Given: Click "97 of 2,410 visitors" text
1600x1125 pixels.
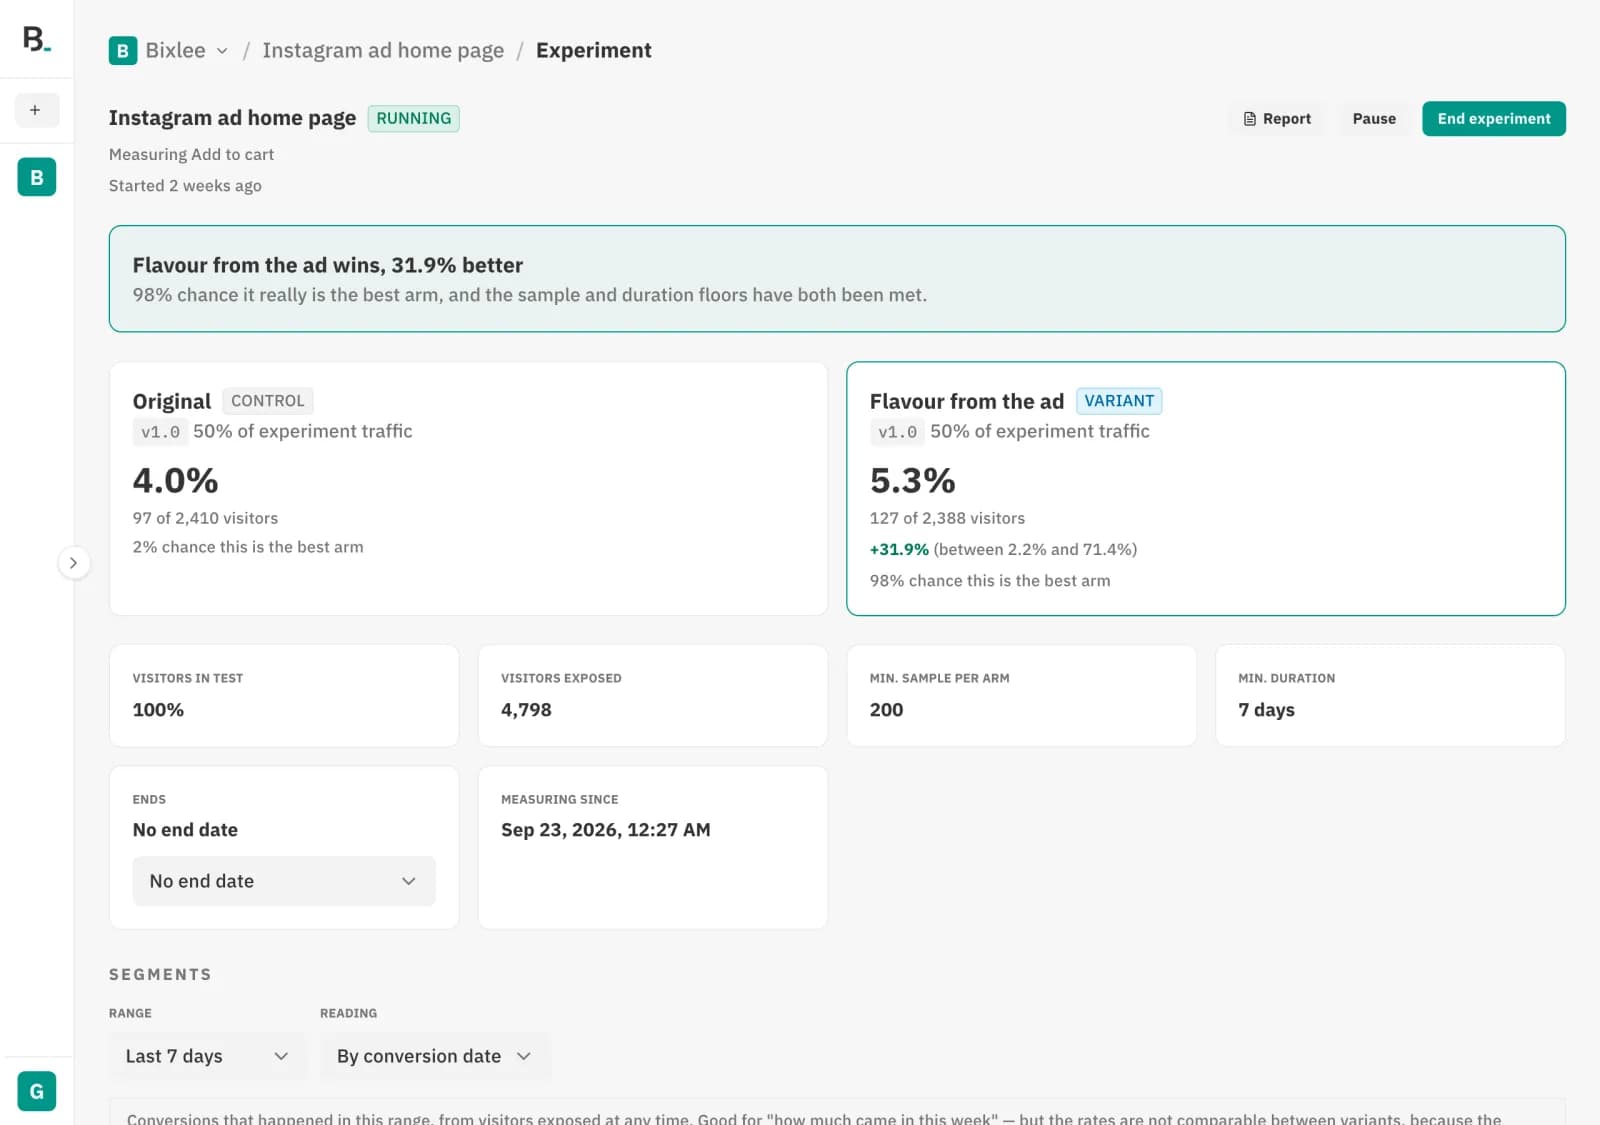Looking at the screenshot, I should coord(205,518).
